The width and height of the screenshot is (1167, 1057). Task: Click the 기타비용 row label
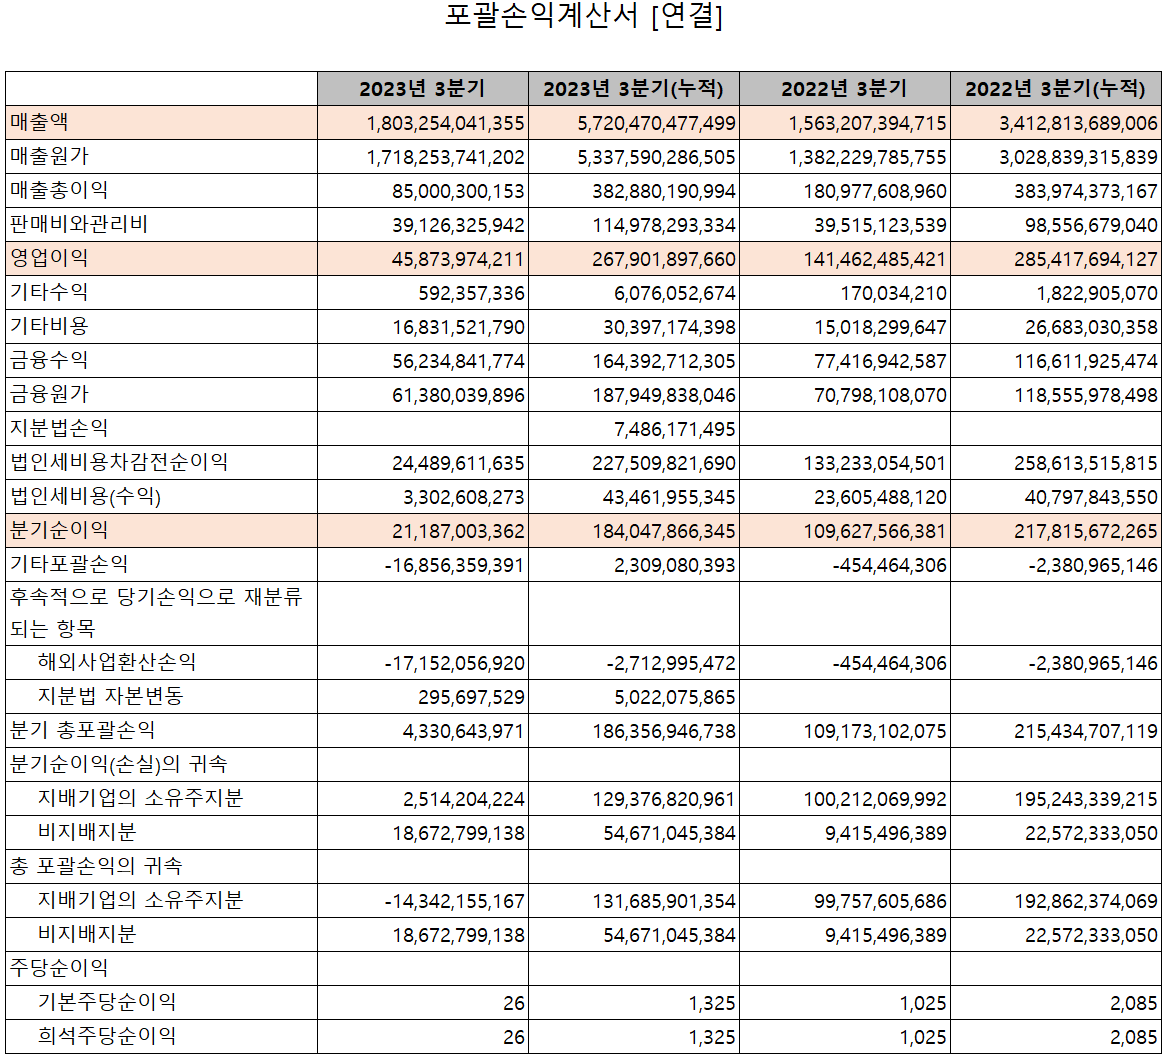coord(49,326)
